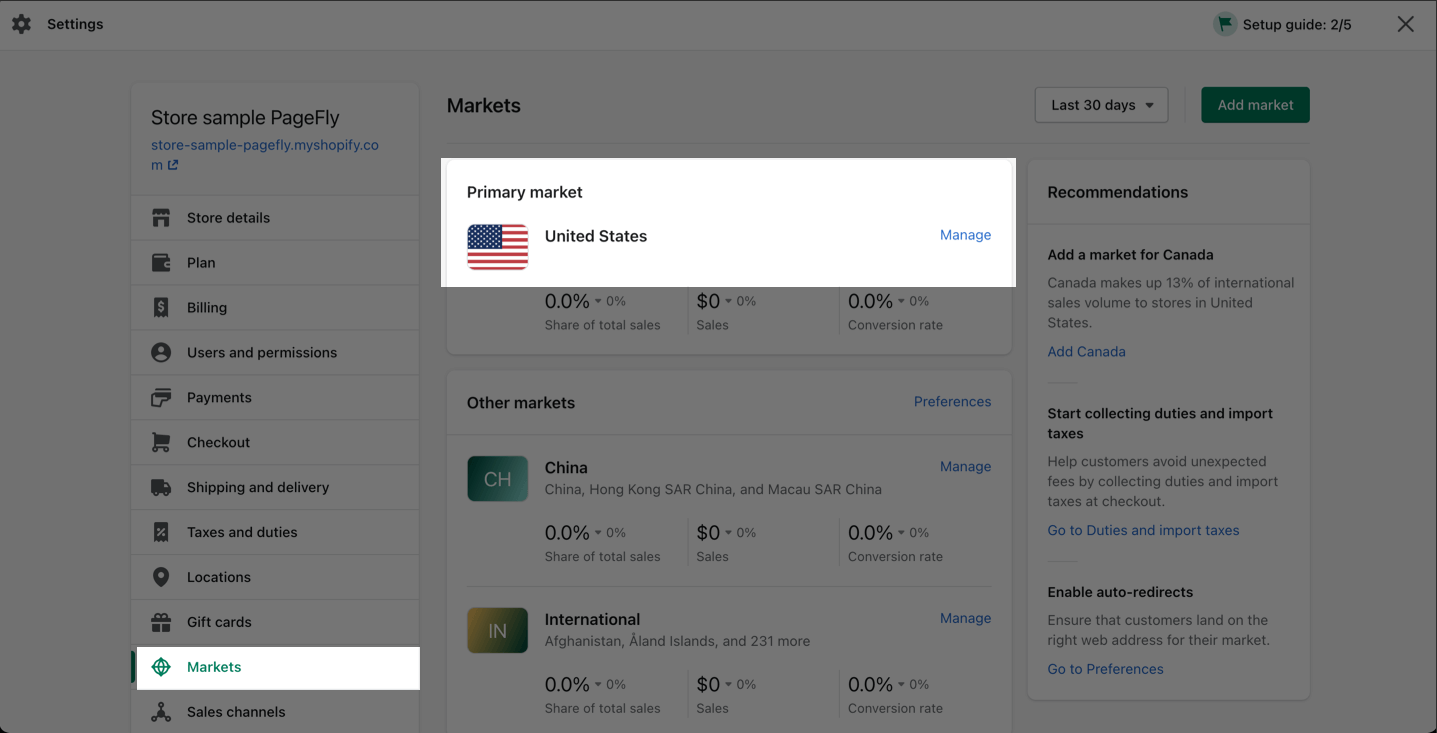Open the Last 30 days dropdown

1101,105
